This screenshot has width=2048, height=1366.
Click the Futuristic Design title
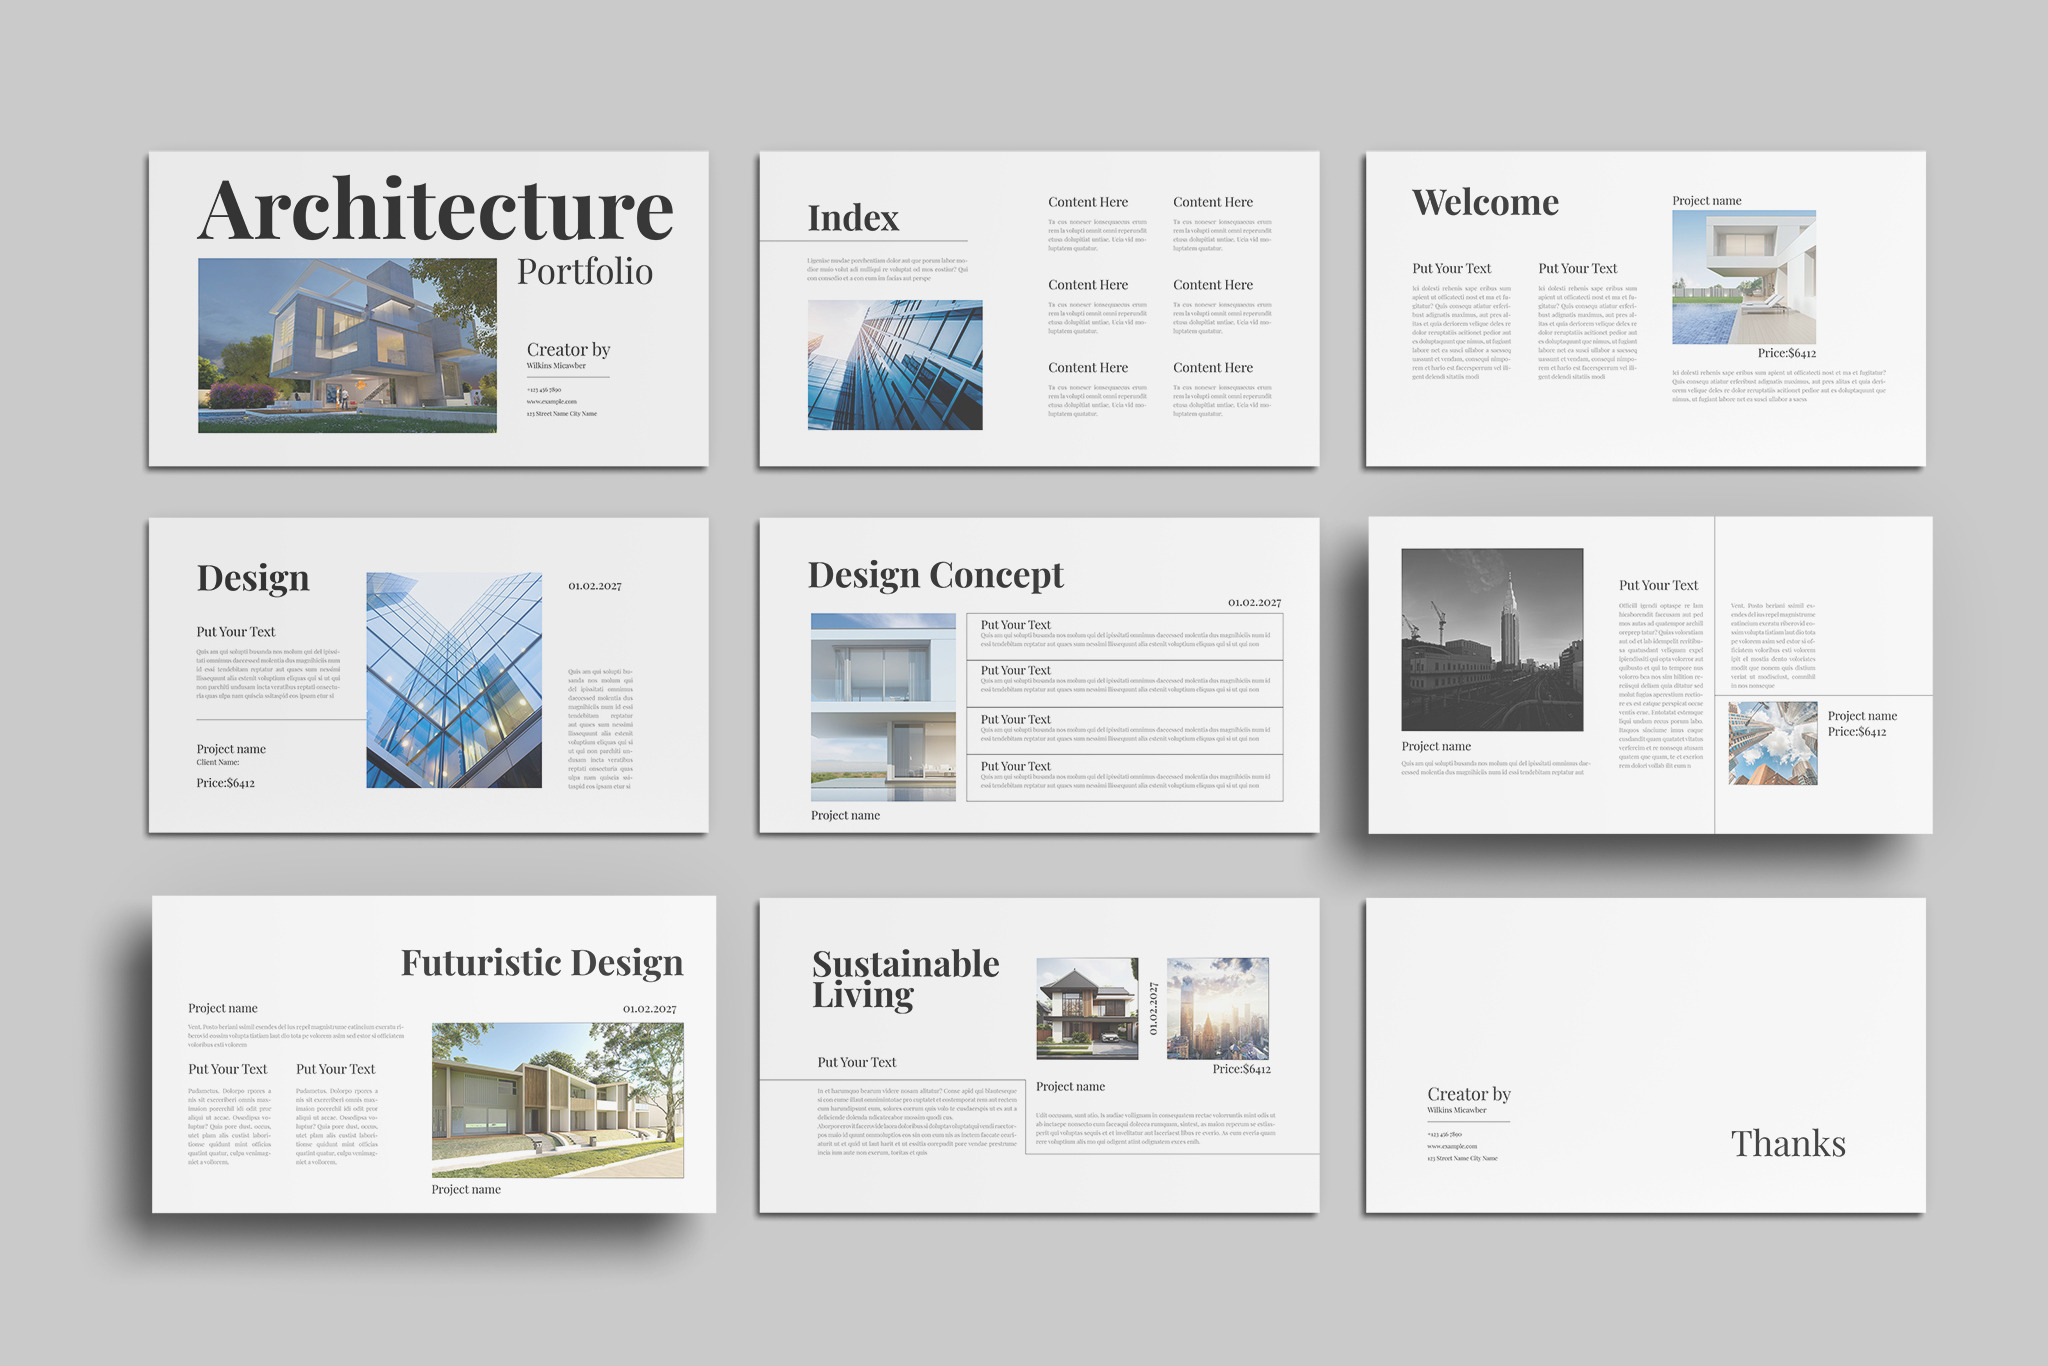click(x=542, y=963)
